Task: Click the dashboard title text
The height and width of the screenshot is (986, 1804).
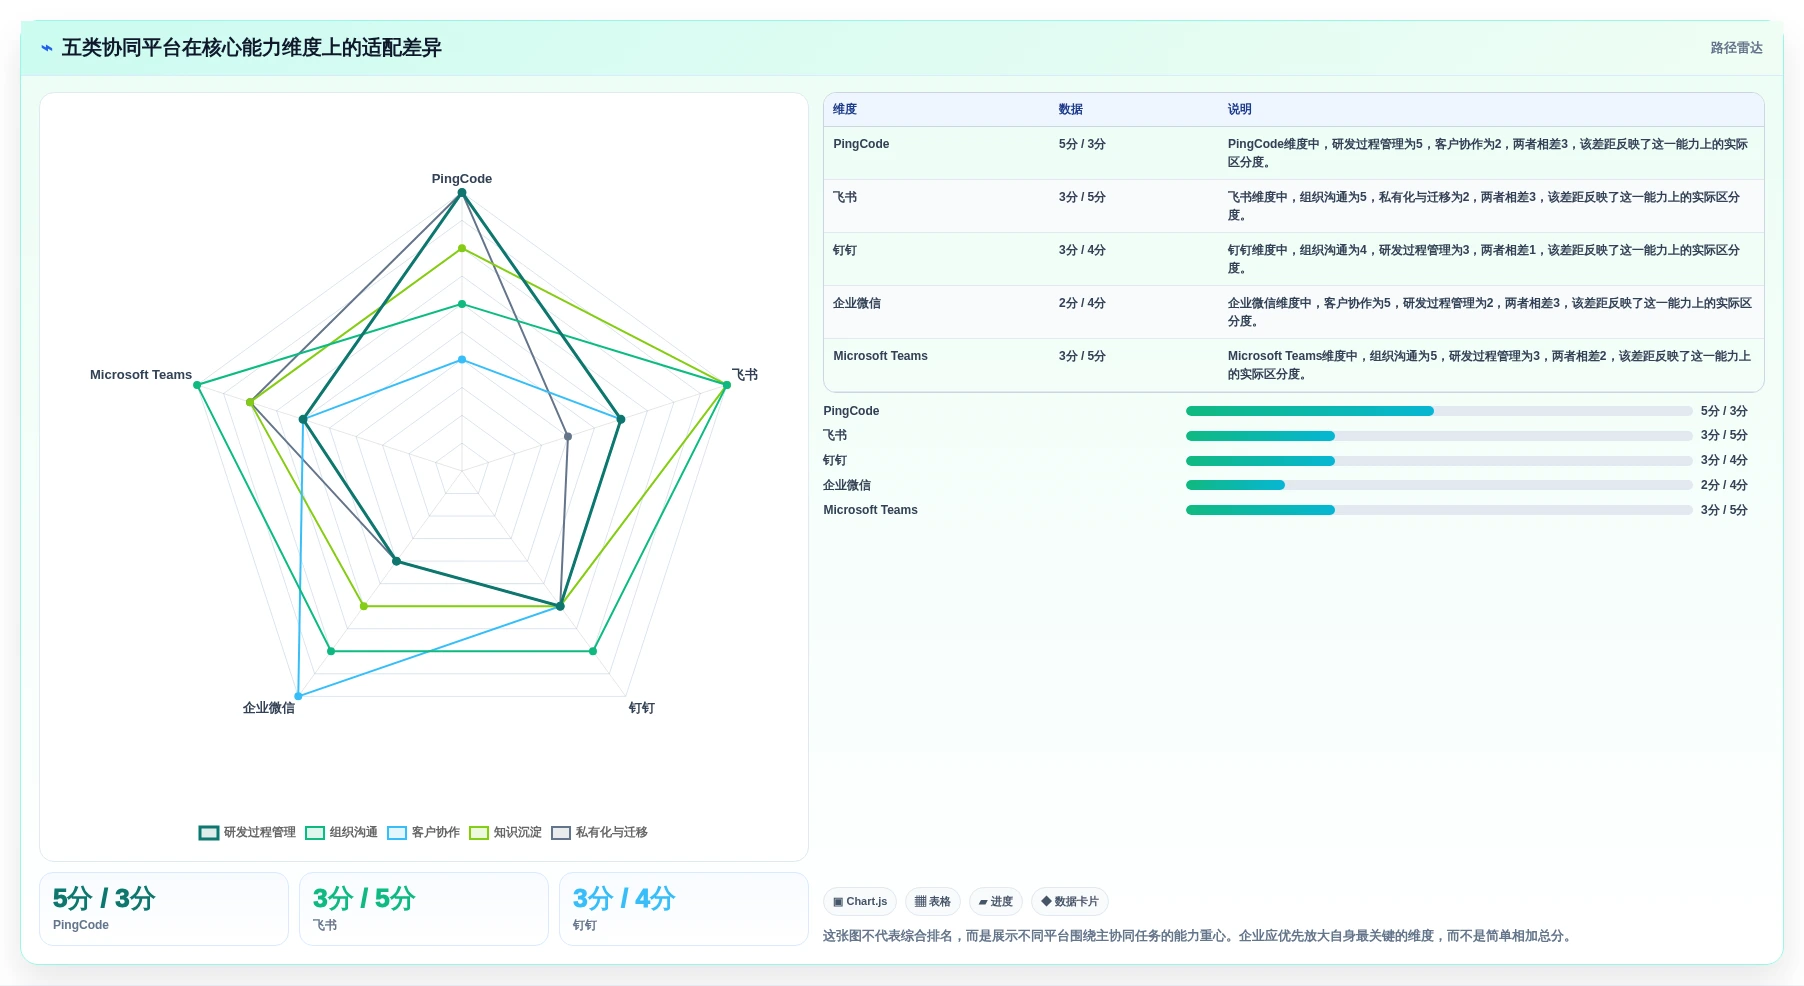Action: (x=252, y=48)
